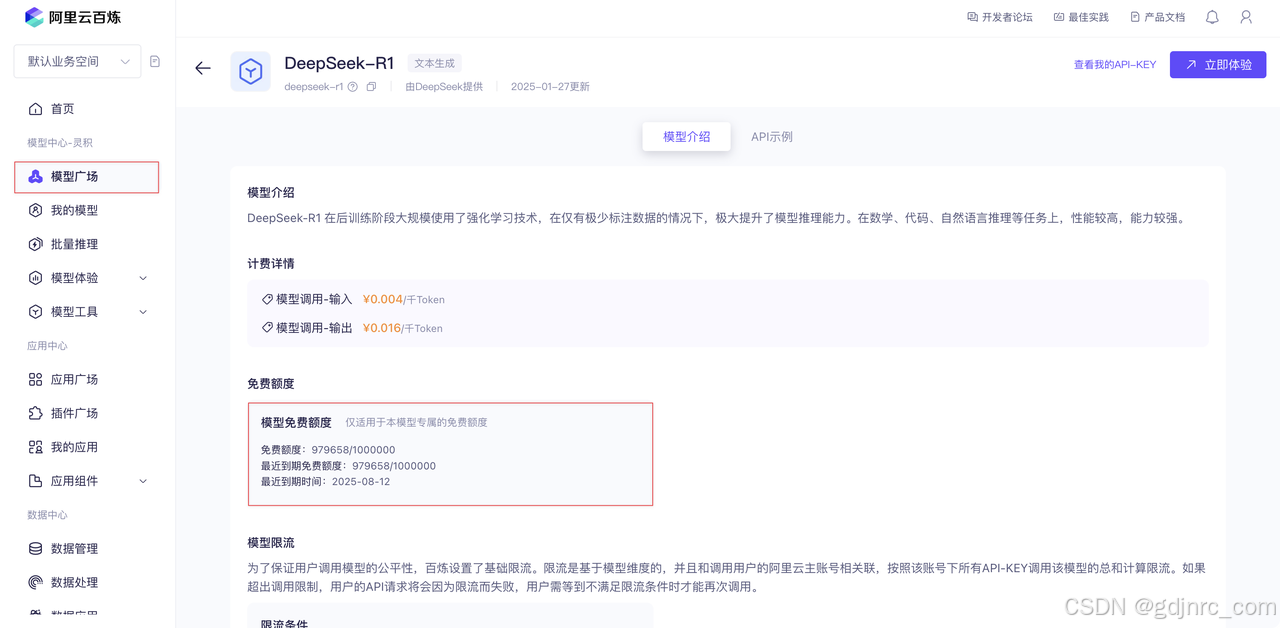Click the 开发者论坛 forum icon
This screenshot has height=628, width=1280.
coord(972,17)
